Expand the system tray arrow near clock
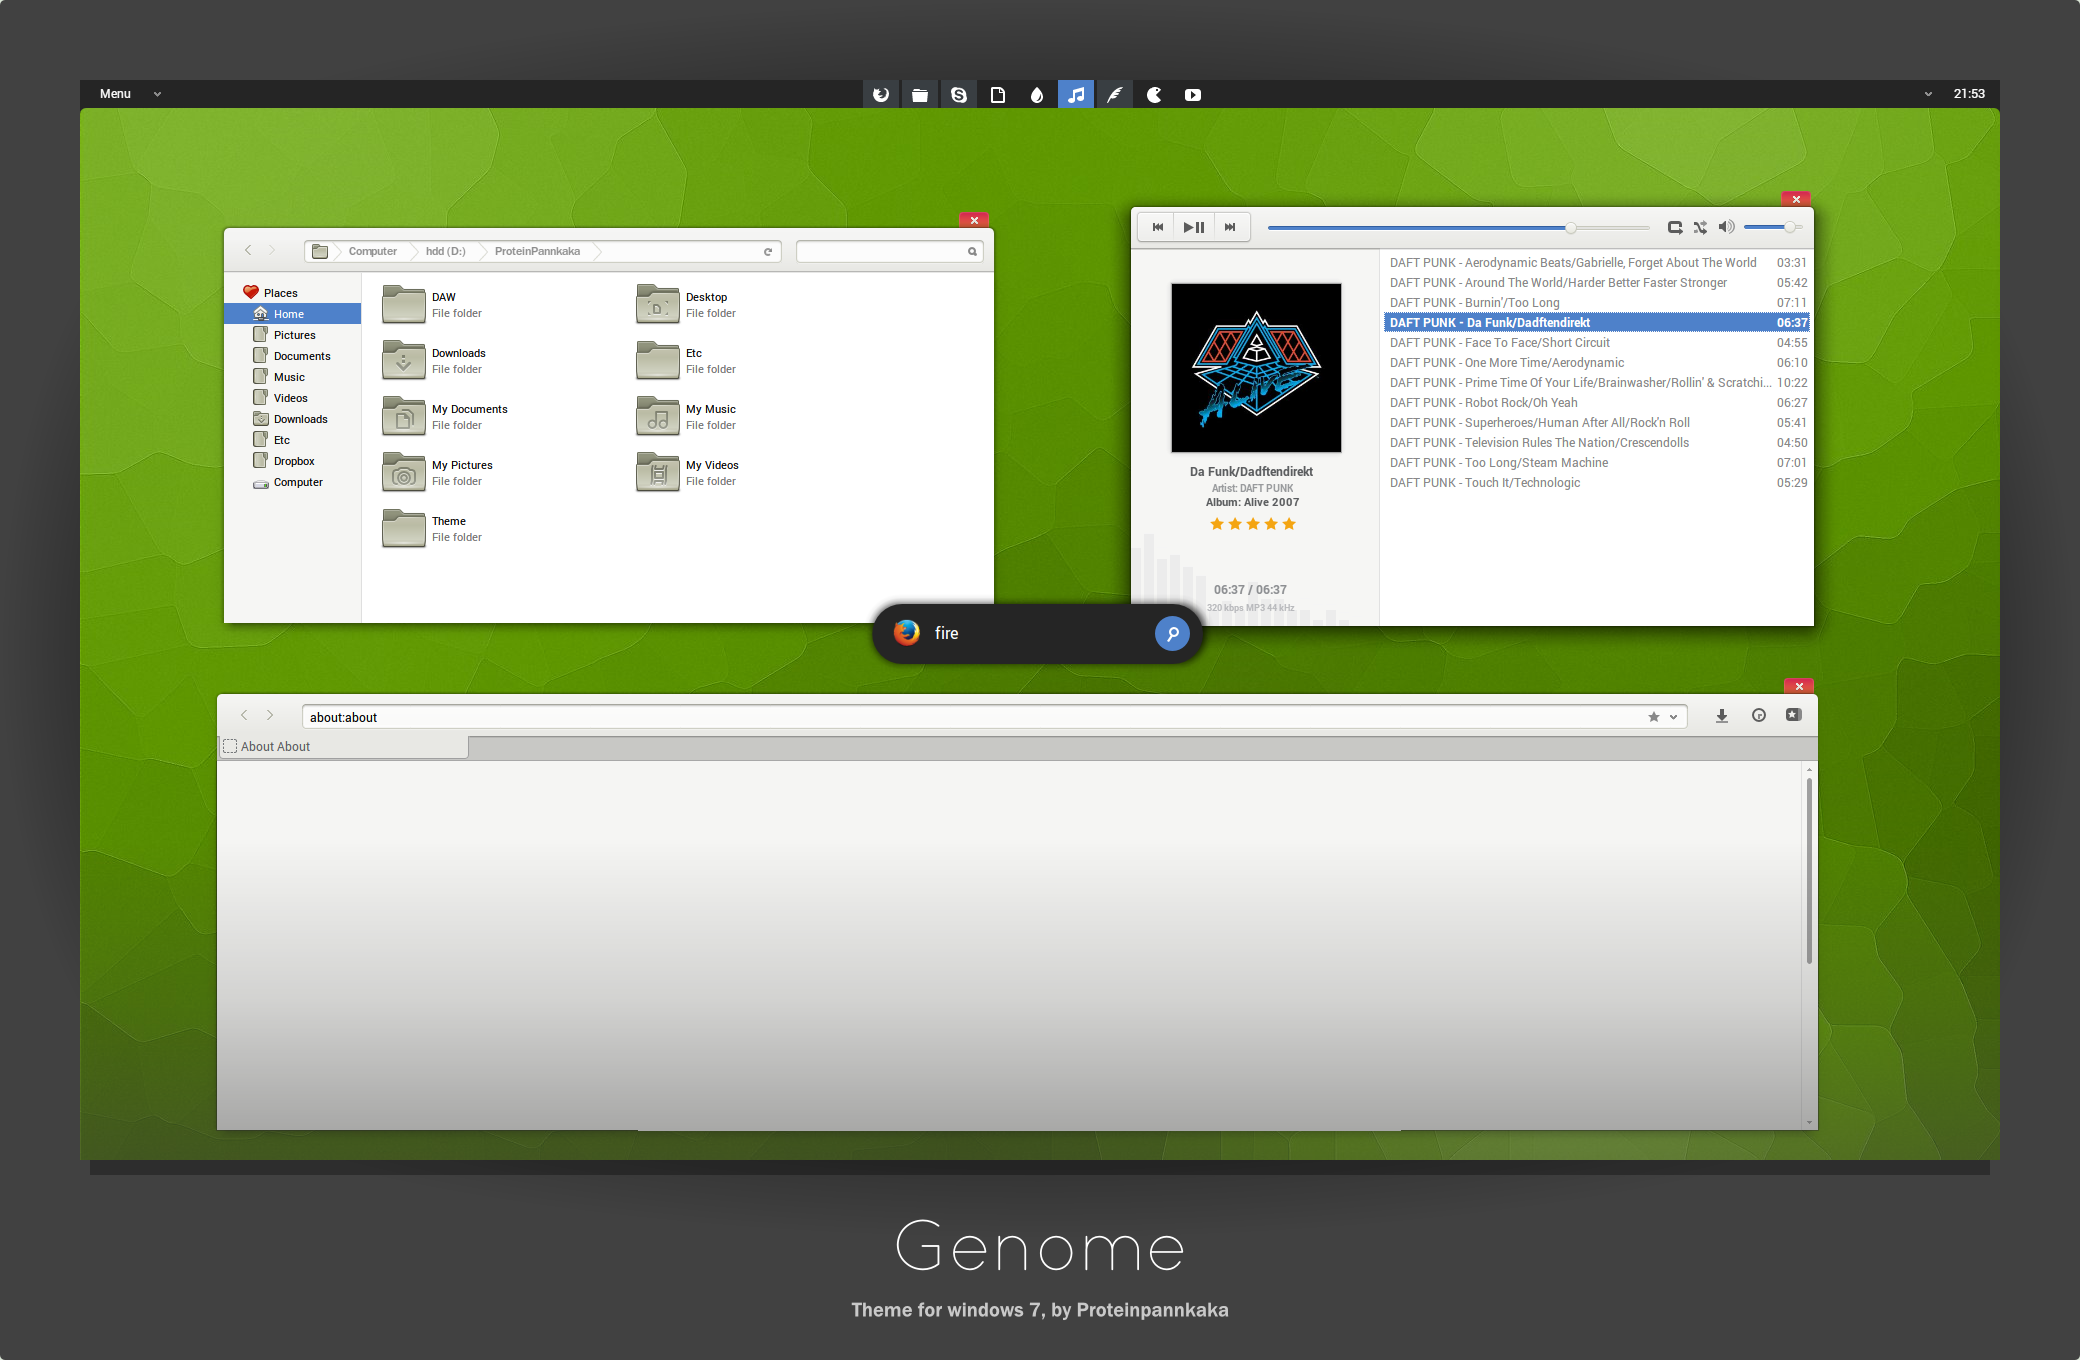 click(x=1928, y=94)
